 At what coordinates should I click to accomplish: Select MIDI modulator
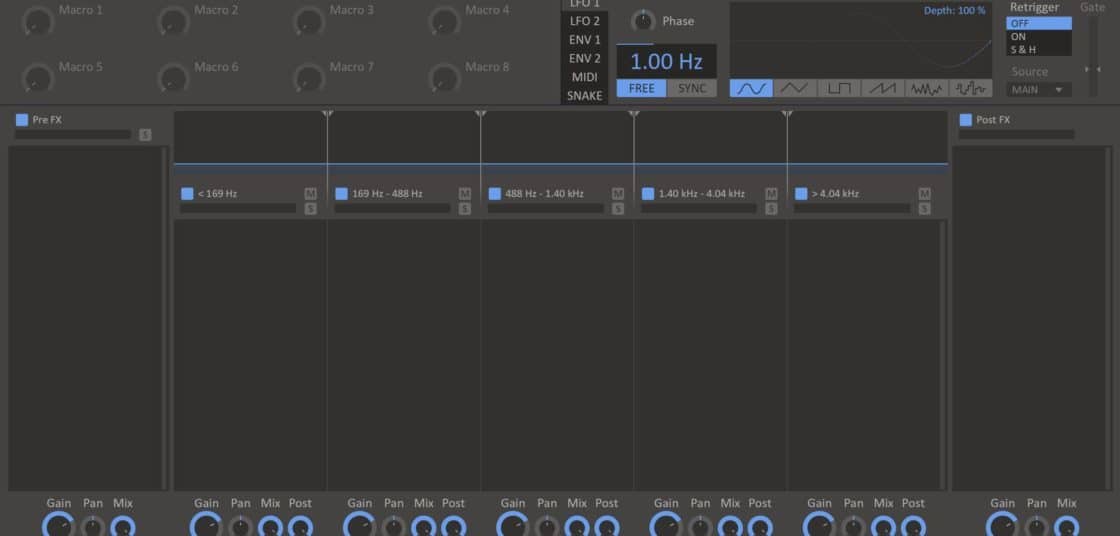584,76
